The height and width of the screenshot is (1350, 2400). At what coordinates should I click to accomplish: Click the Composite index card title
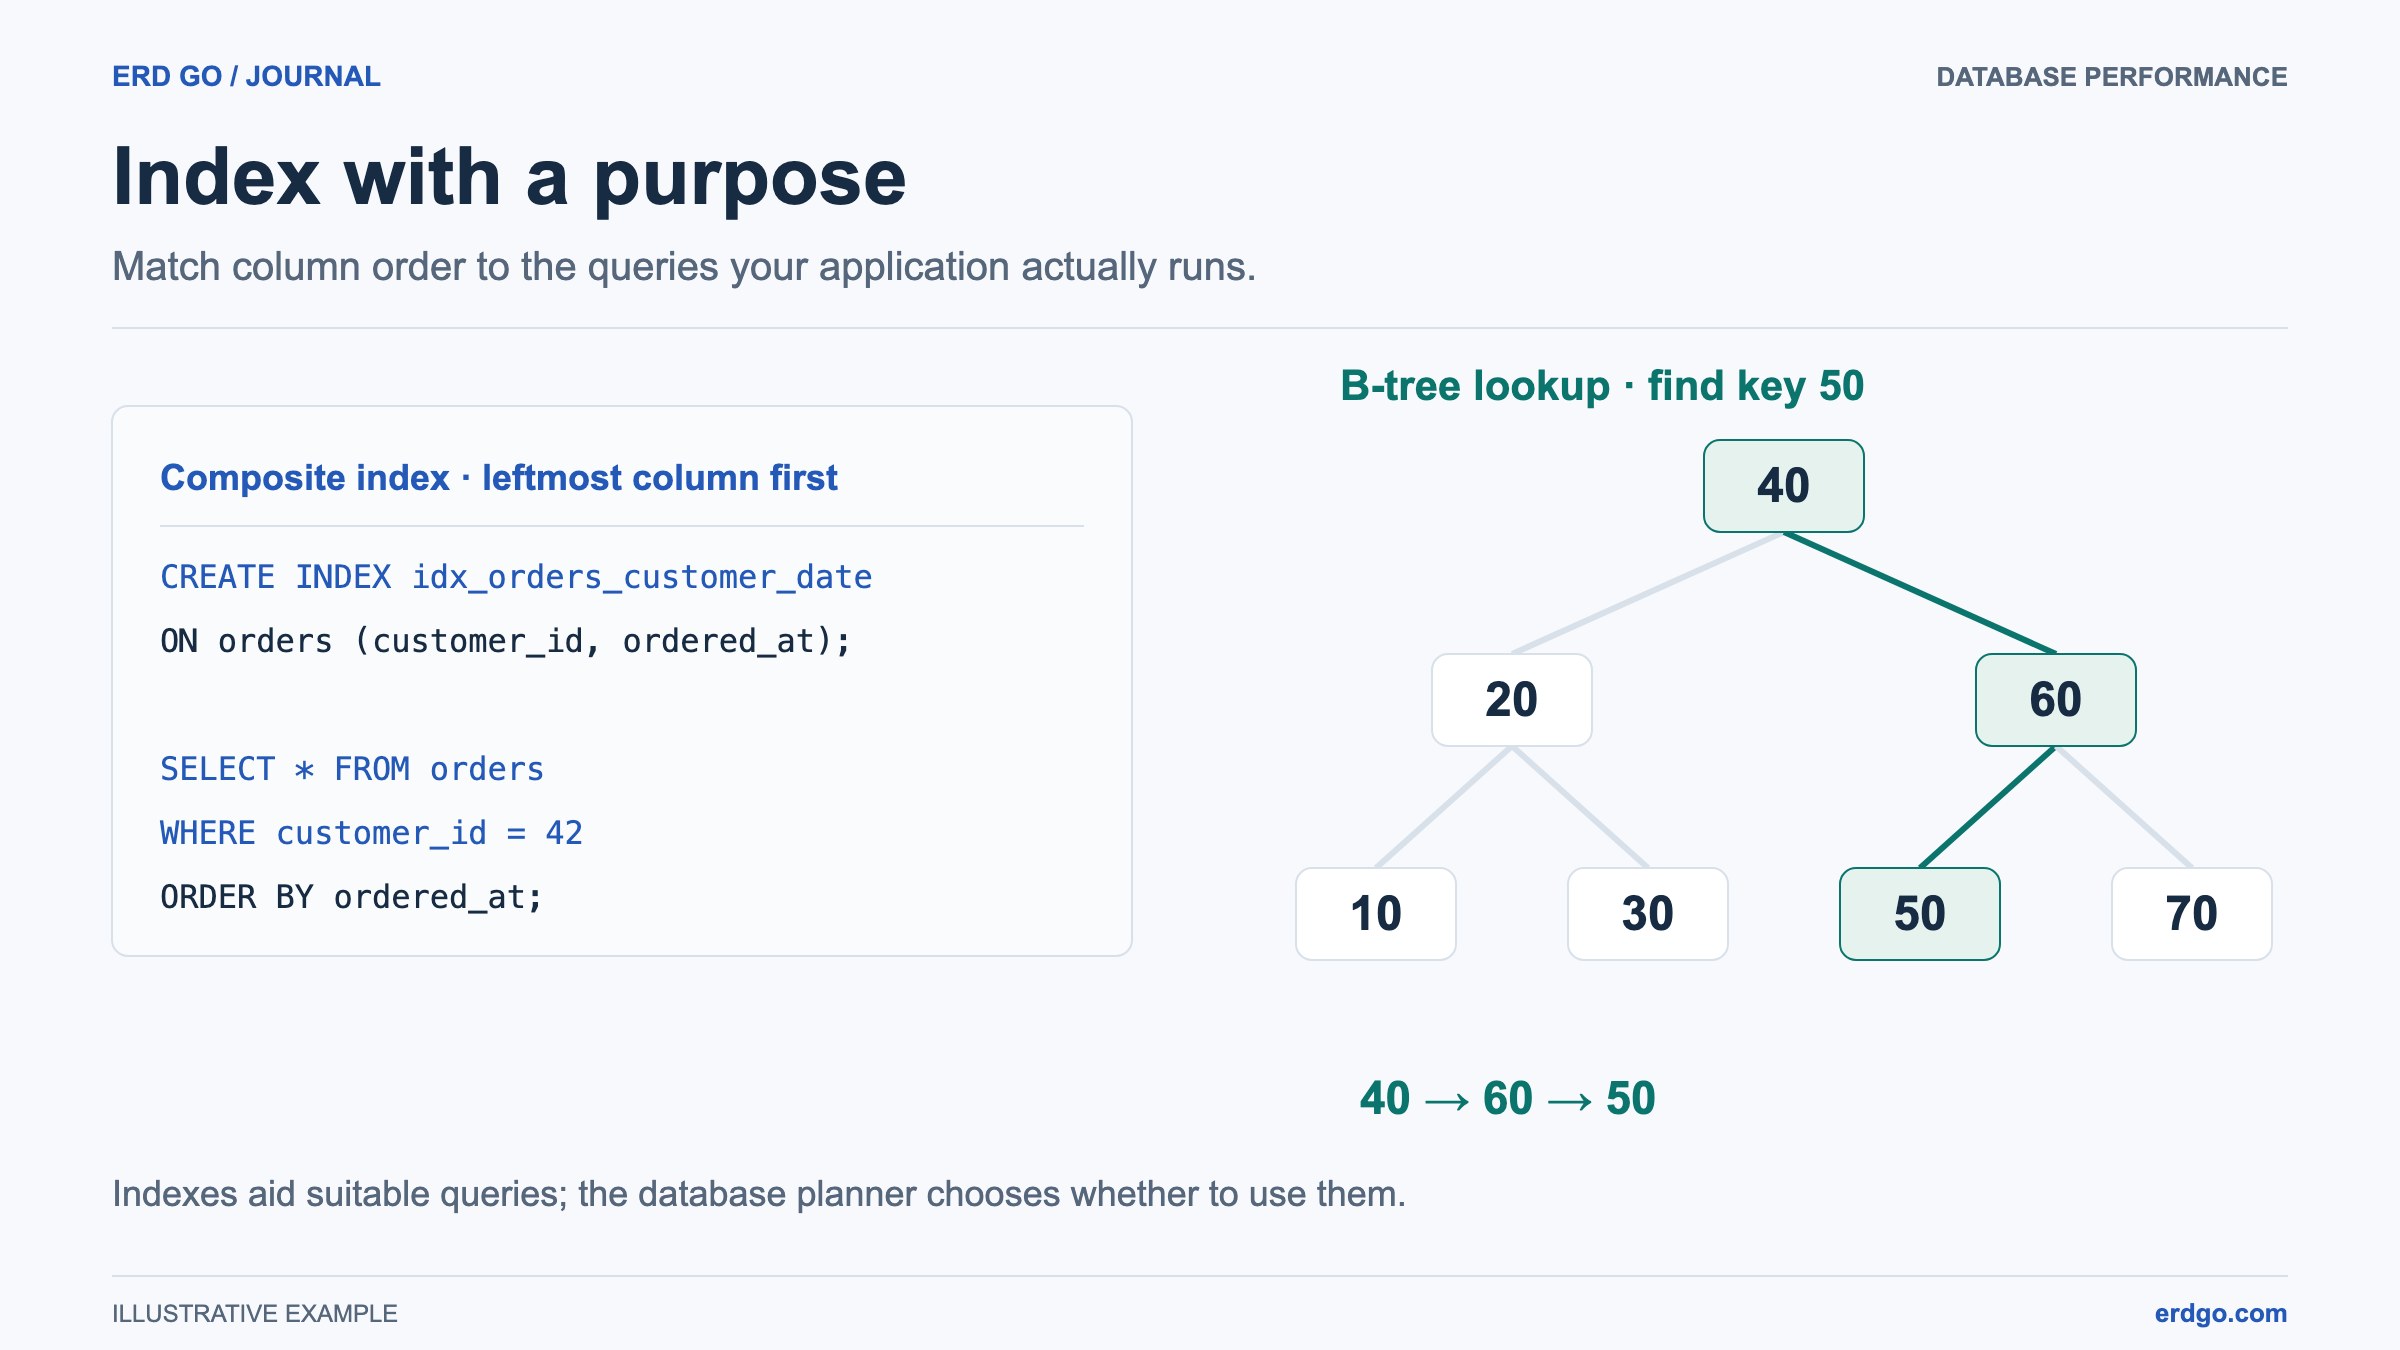498,478
